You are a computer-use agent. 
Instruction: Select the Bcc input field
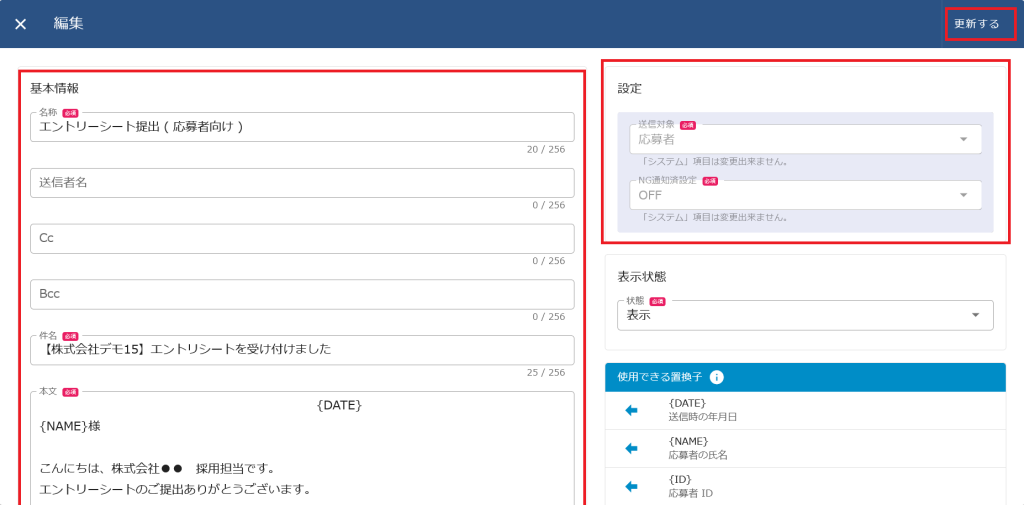[301, 294]
